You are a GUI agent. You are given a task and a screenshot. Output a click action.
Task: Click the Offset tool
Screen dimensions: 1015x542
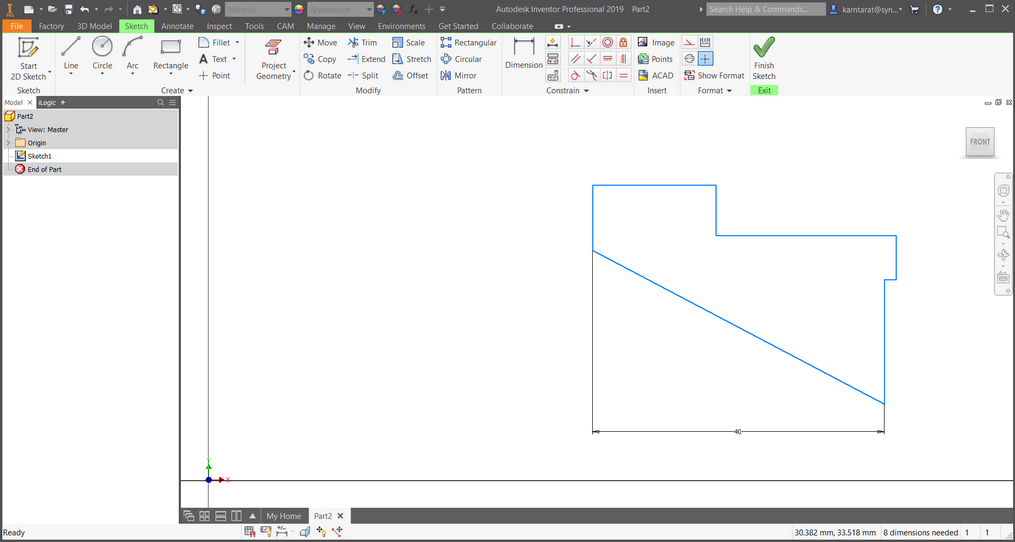click(x=410, y=75)
